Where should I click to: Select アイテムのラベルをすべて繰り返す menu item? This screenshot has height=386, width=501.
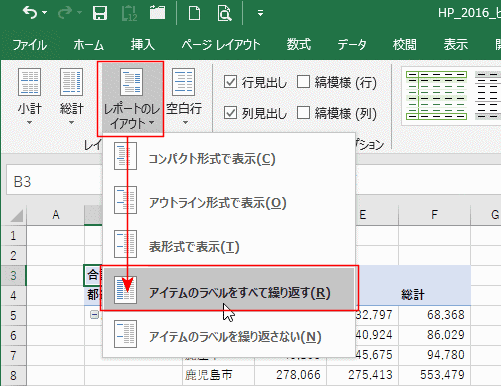[229, 289]
